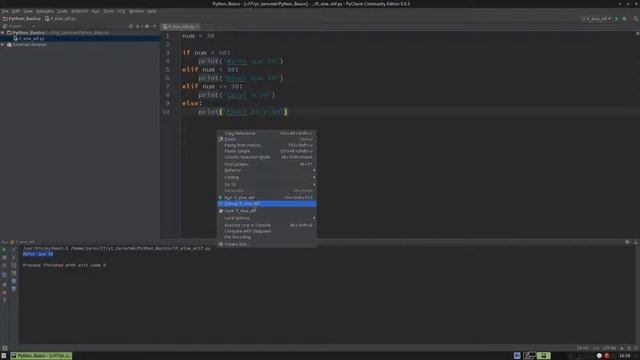Expand the Local History submenu
640x360 pixels.
(x=267, y=218)
